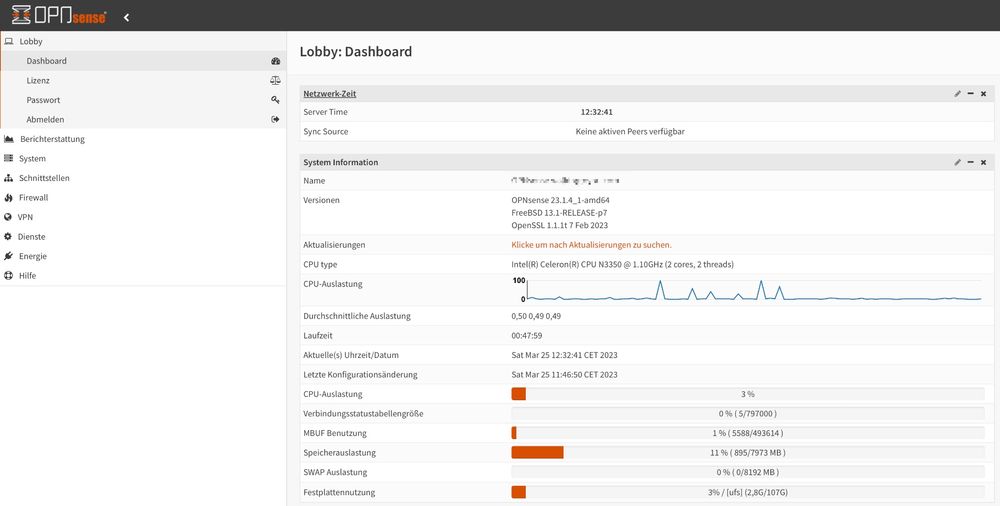
Task: Expand the Hilfe menu
Action: pos(143,276)
